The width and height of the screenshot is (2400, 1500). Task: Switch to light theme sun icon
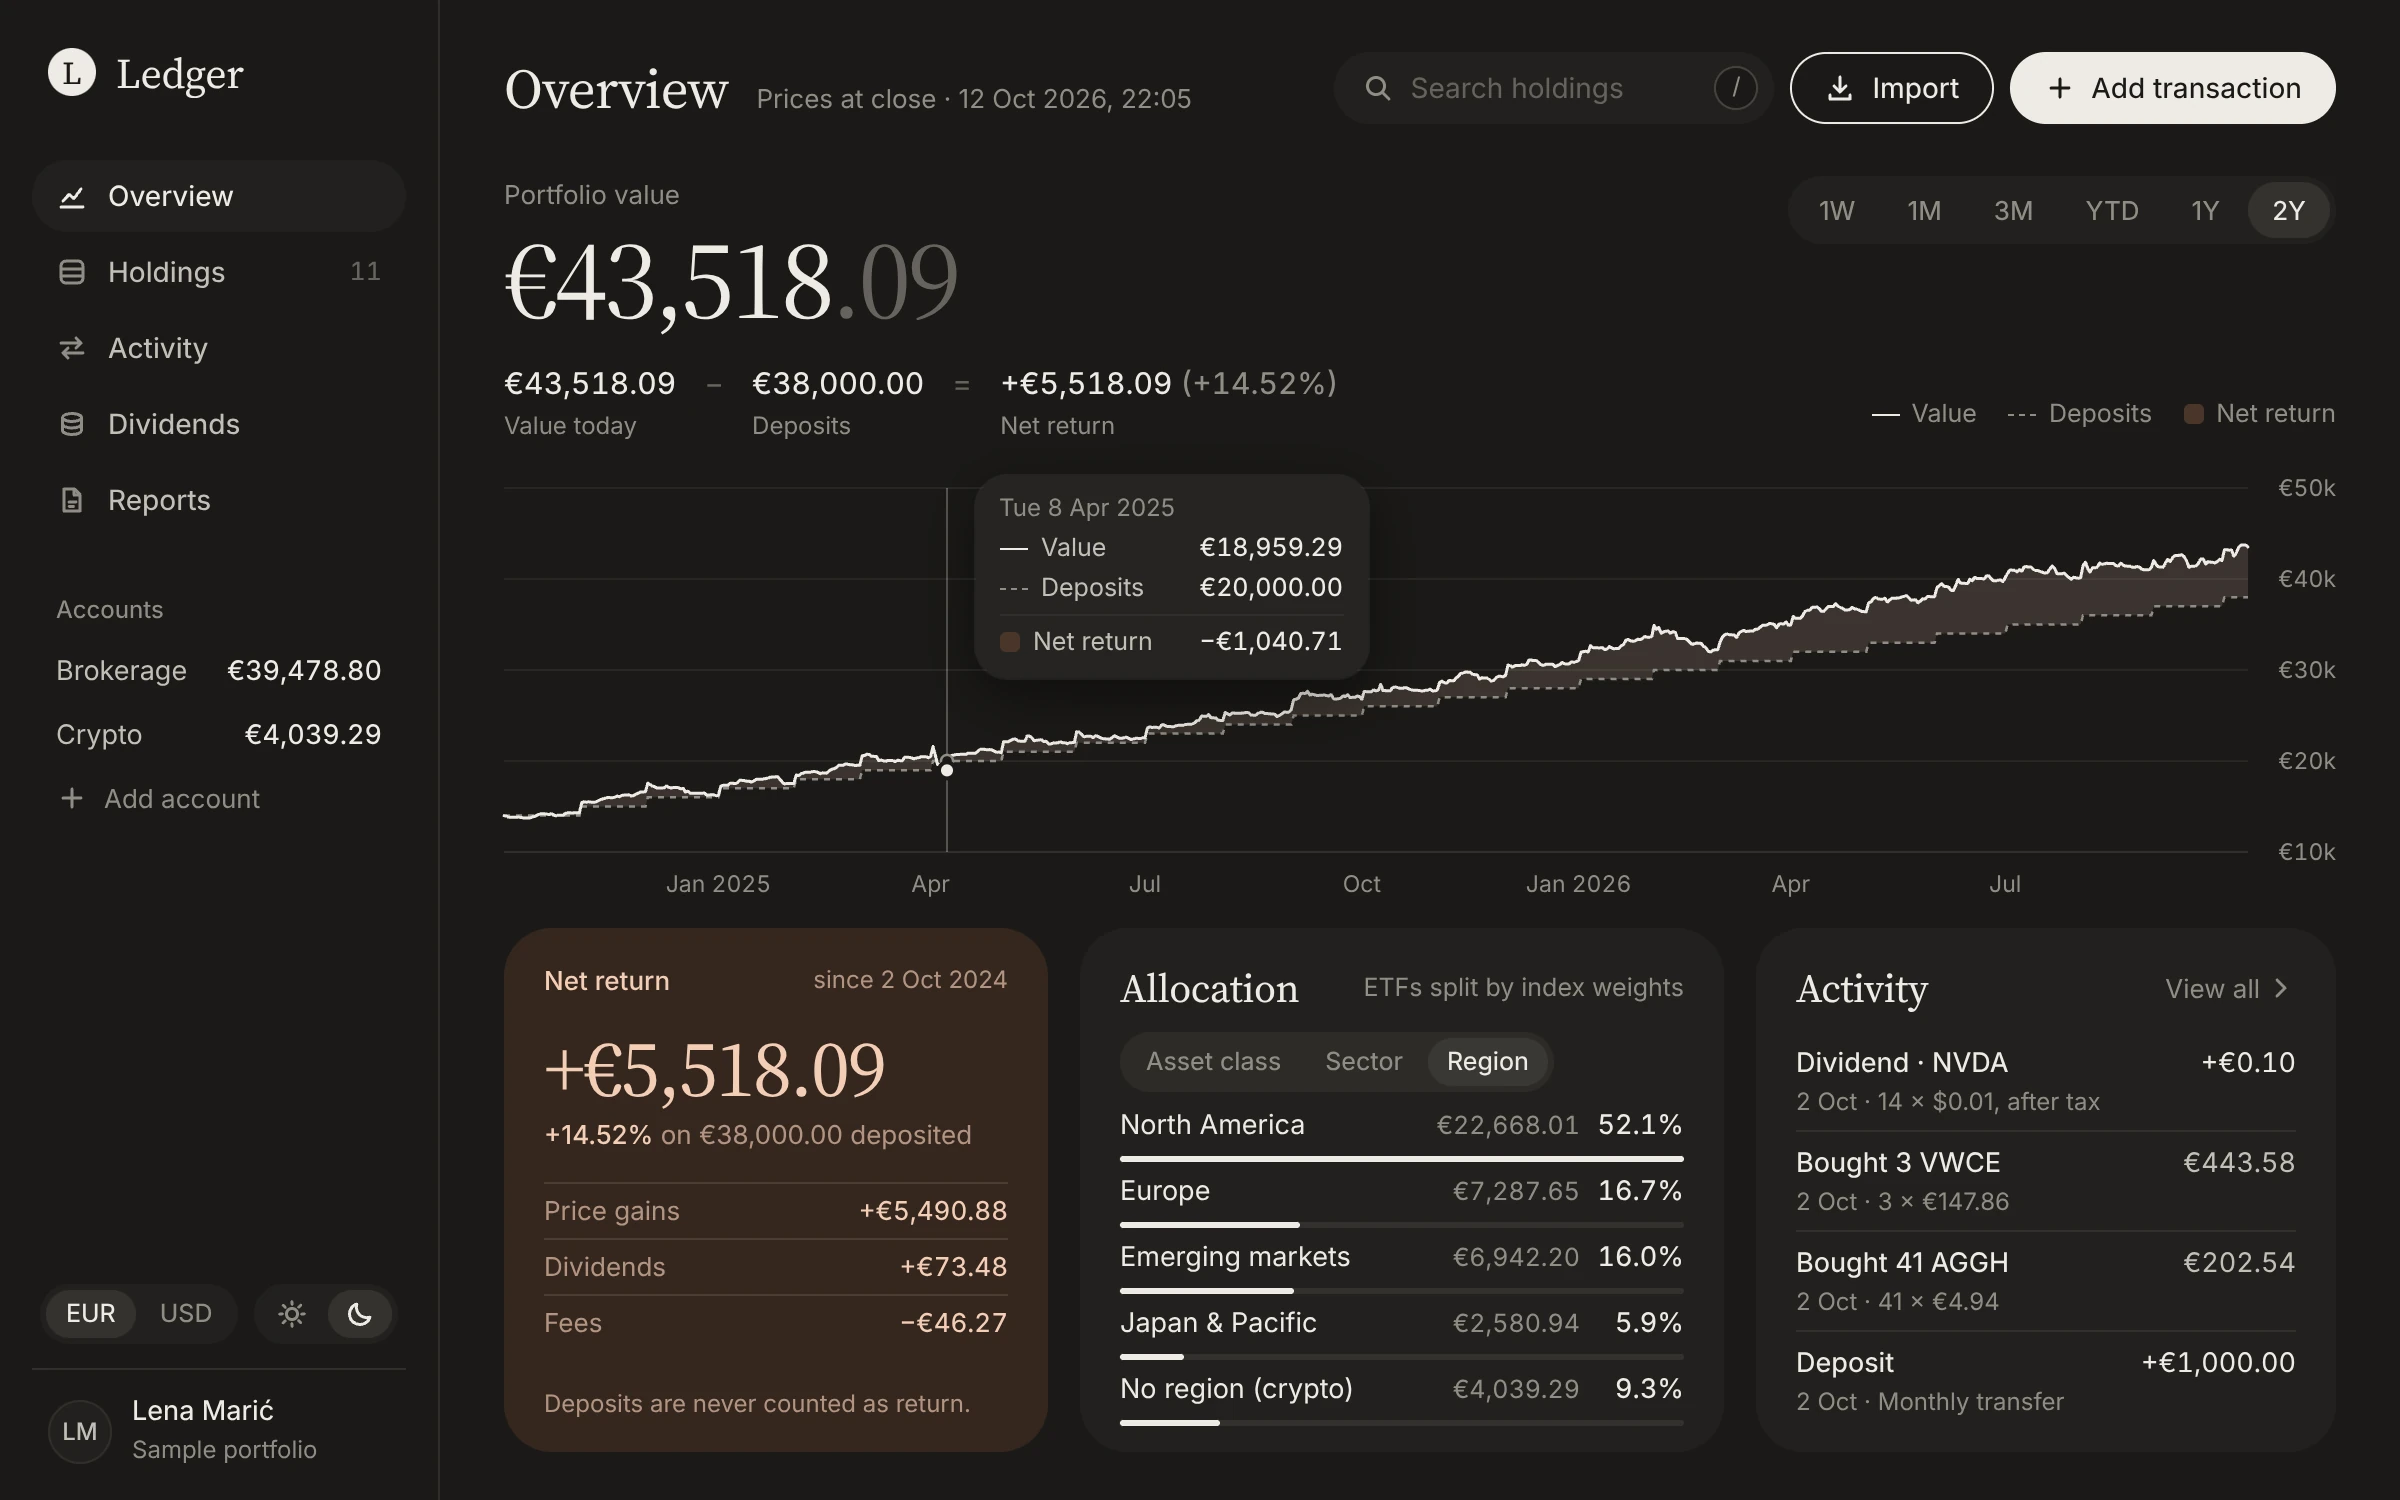292,1313
